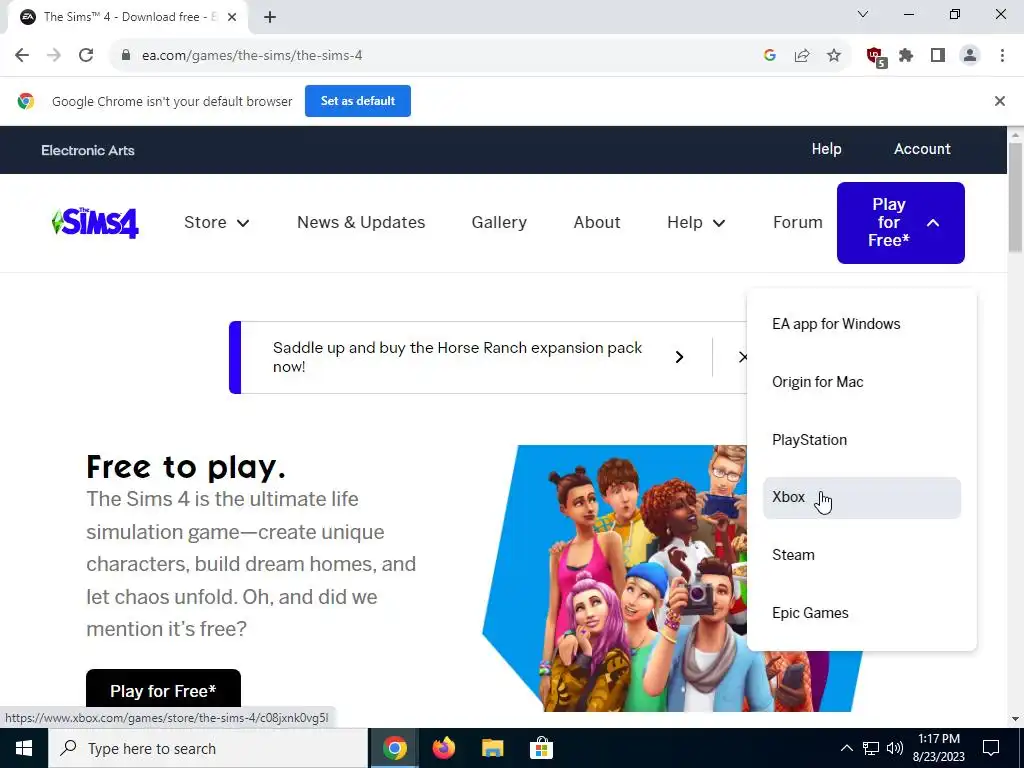Click the address bar URL

tap(252, 56)
